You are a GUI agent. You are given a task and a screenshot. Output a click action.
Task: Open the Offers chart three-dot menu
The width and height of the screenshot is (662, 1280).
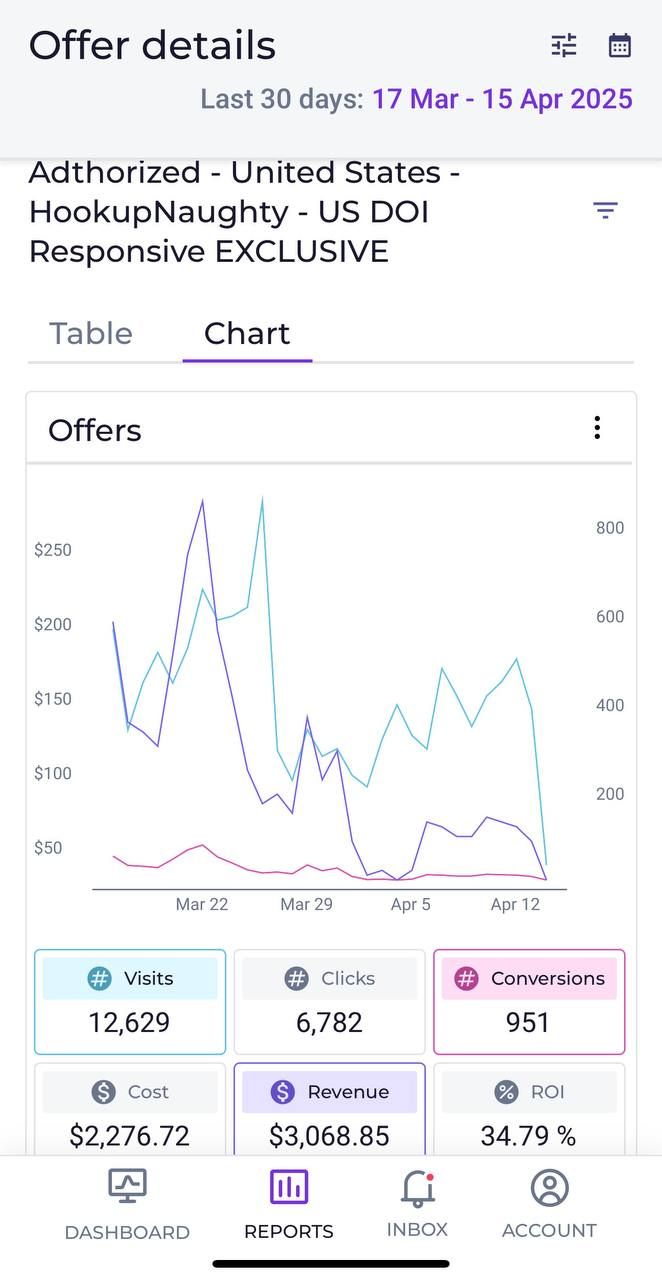pyautogui.click(x=597, y=428)
